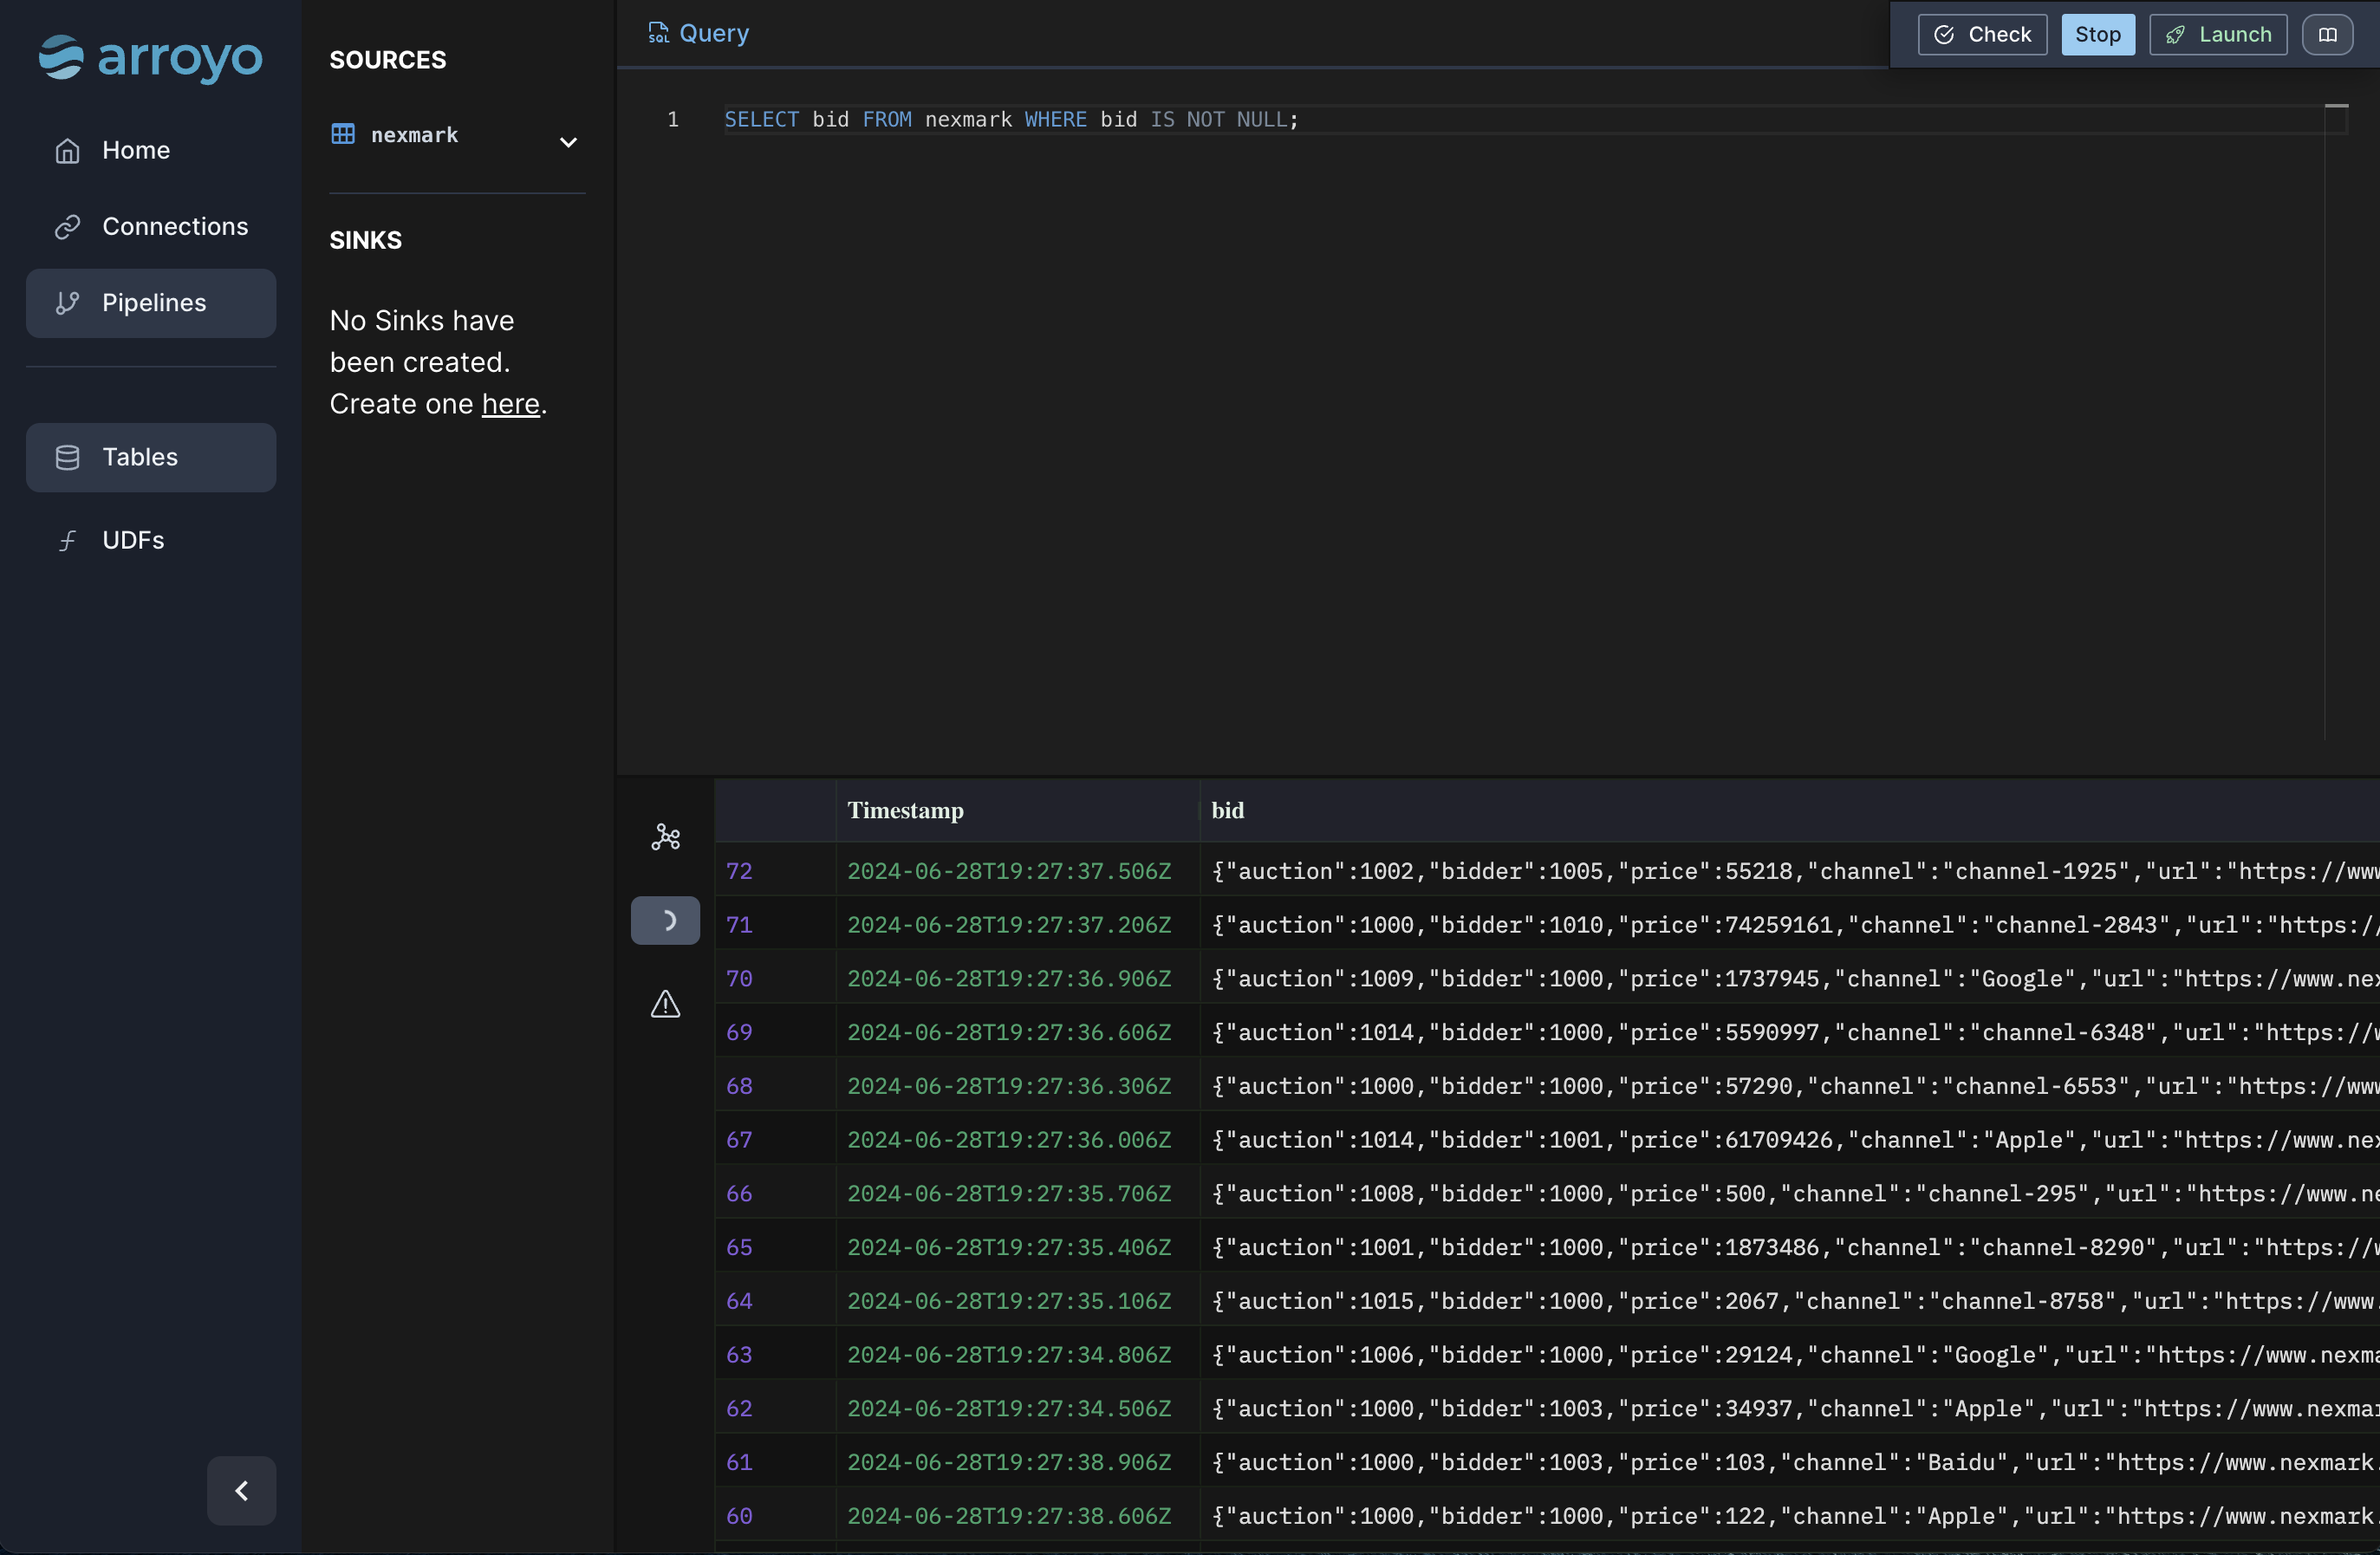Click the 'here' link to create a sink
Image resolution: width=2380 pixels, height=1555 pixels.
[509, 404]
